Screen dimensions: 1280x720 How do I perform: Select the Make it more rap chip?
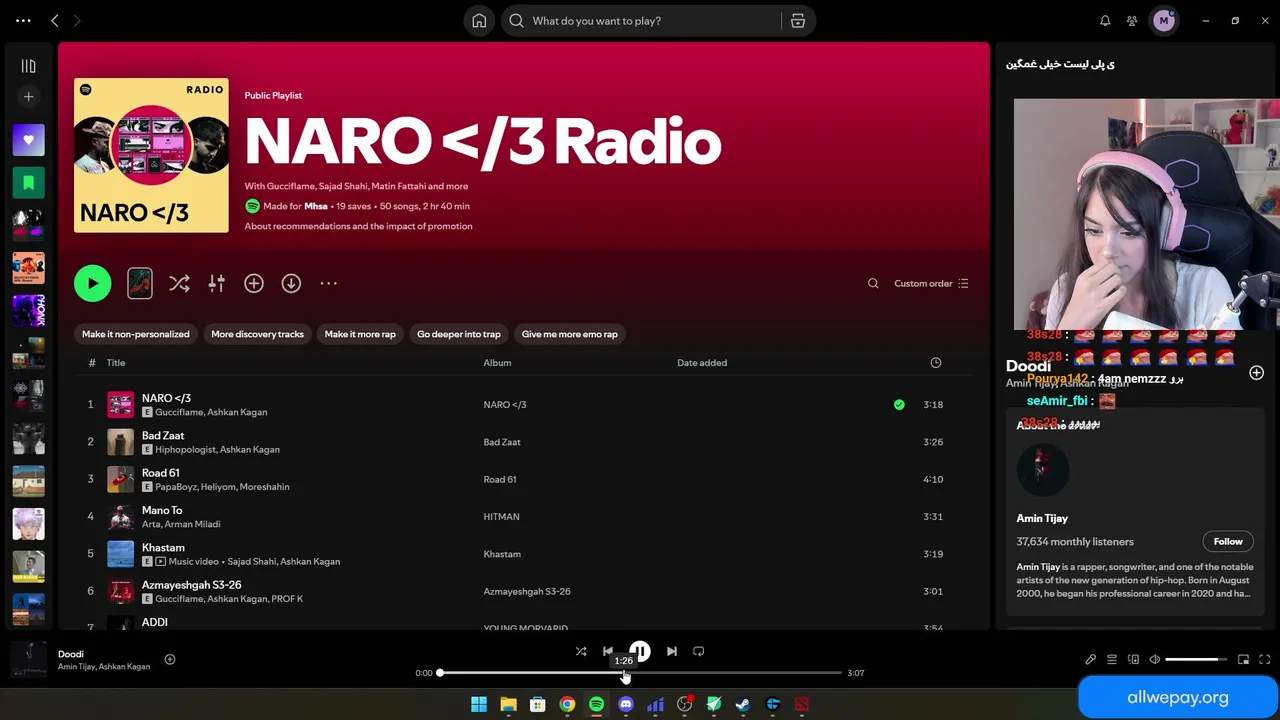pos(360,334)
